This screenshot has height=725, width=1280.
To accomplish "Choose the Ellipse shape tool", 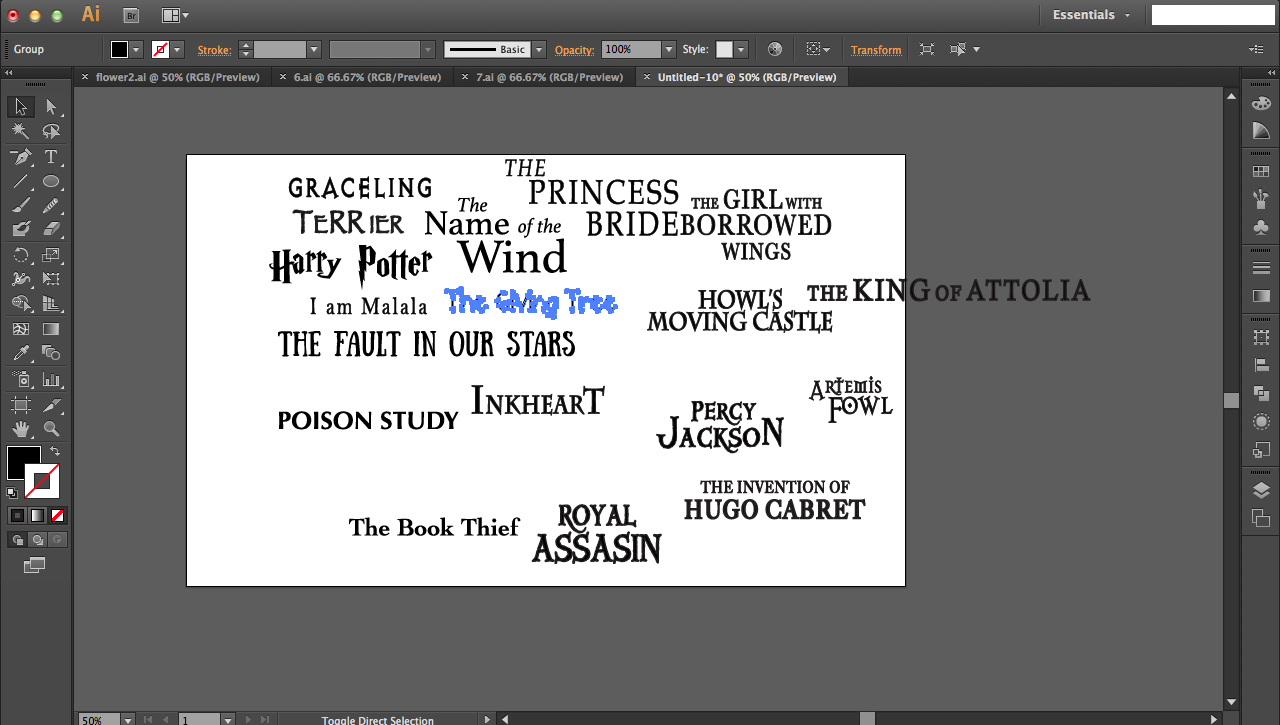I will point(51,181).
